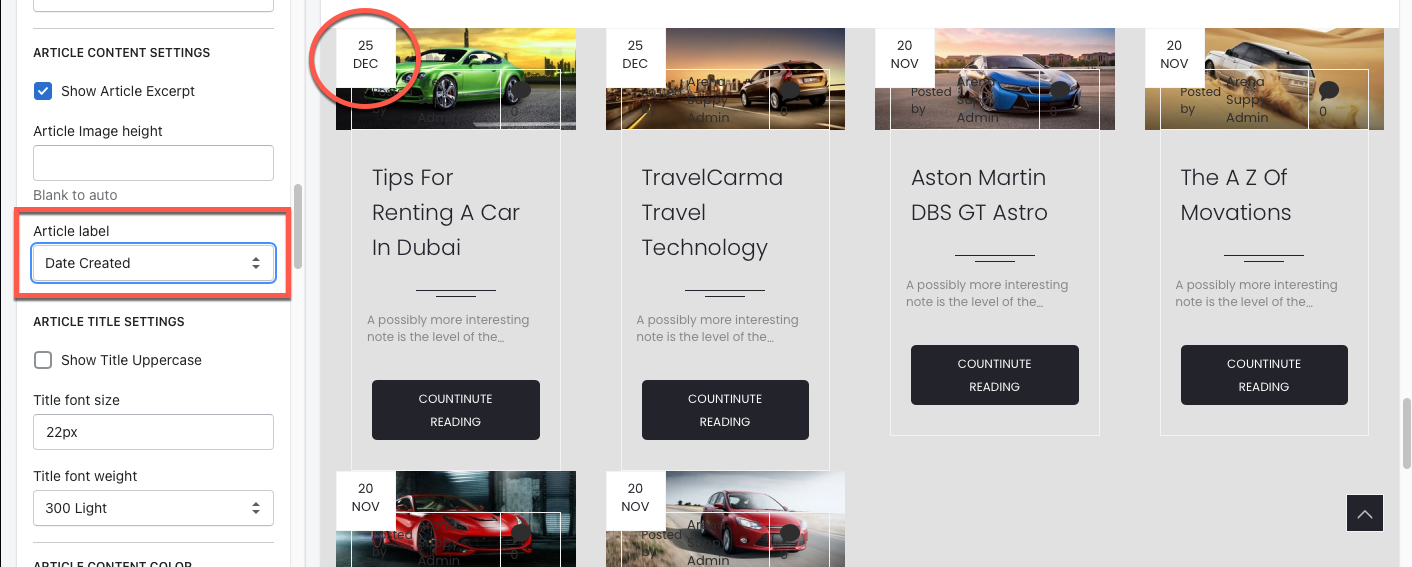
Task: Click comment bubble icon on Aston Martin card
Action: click(1059, 91)
